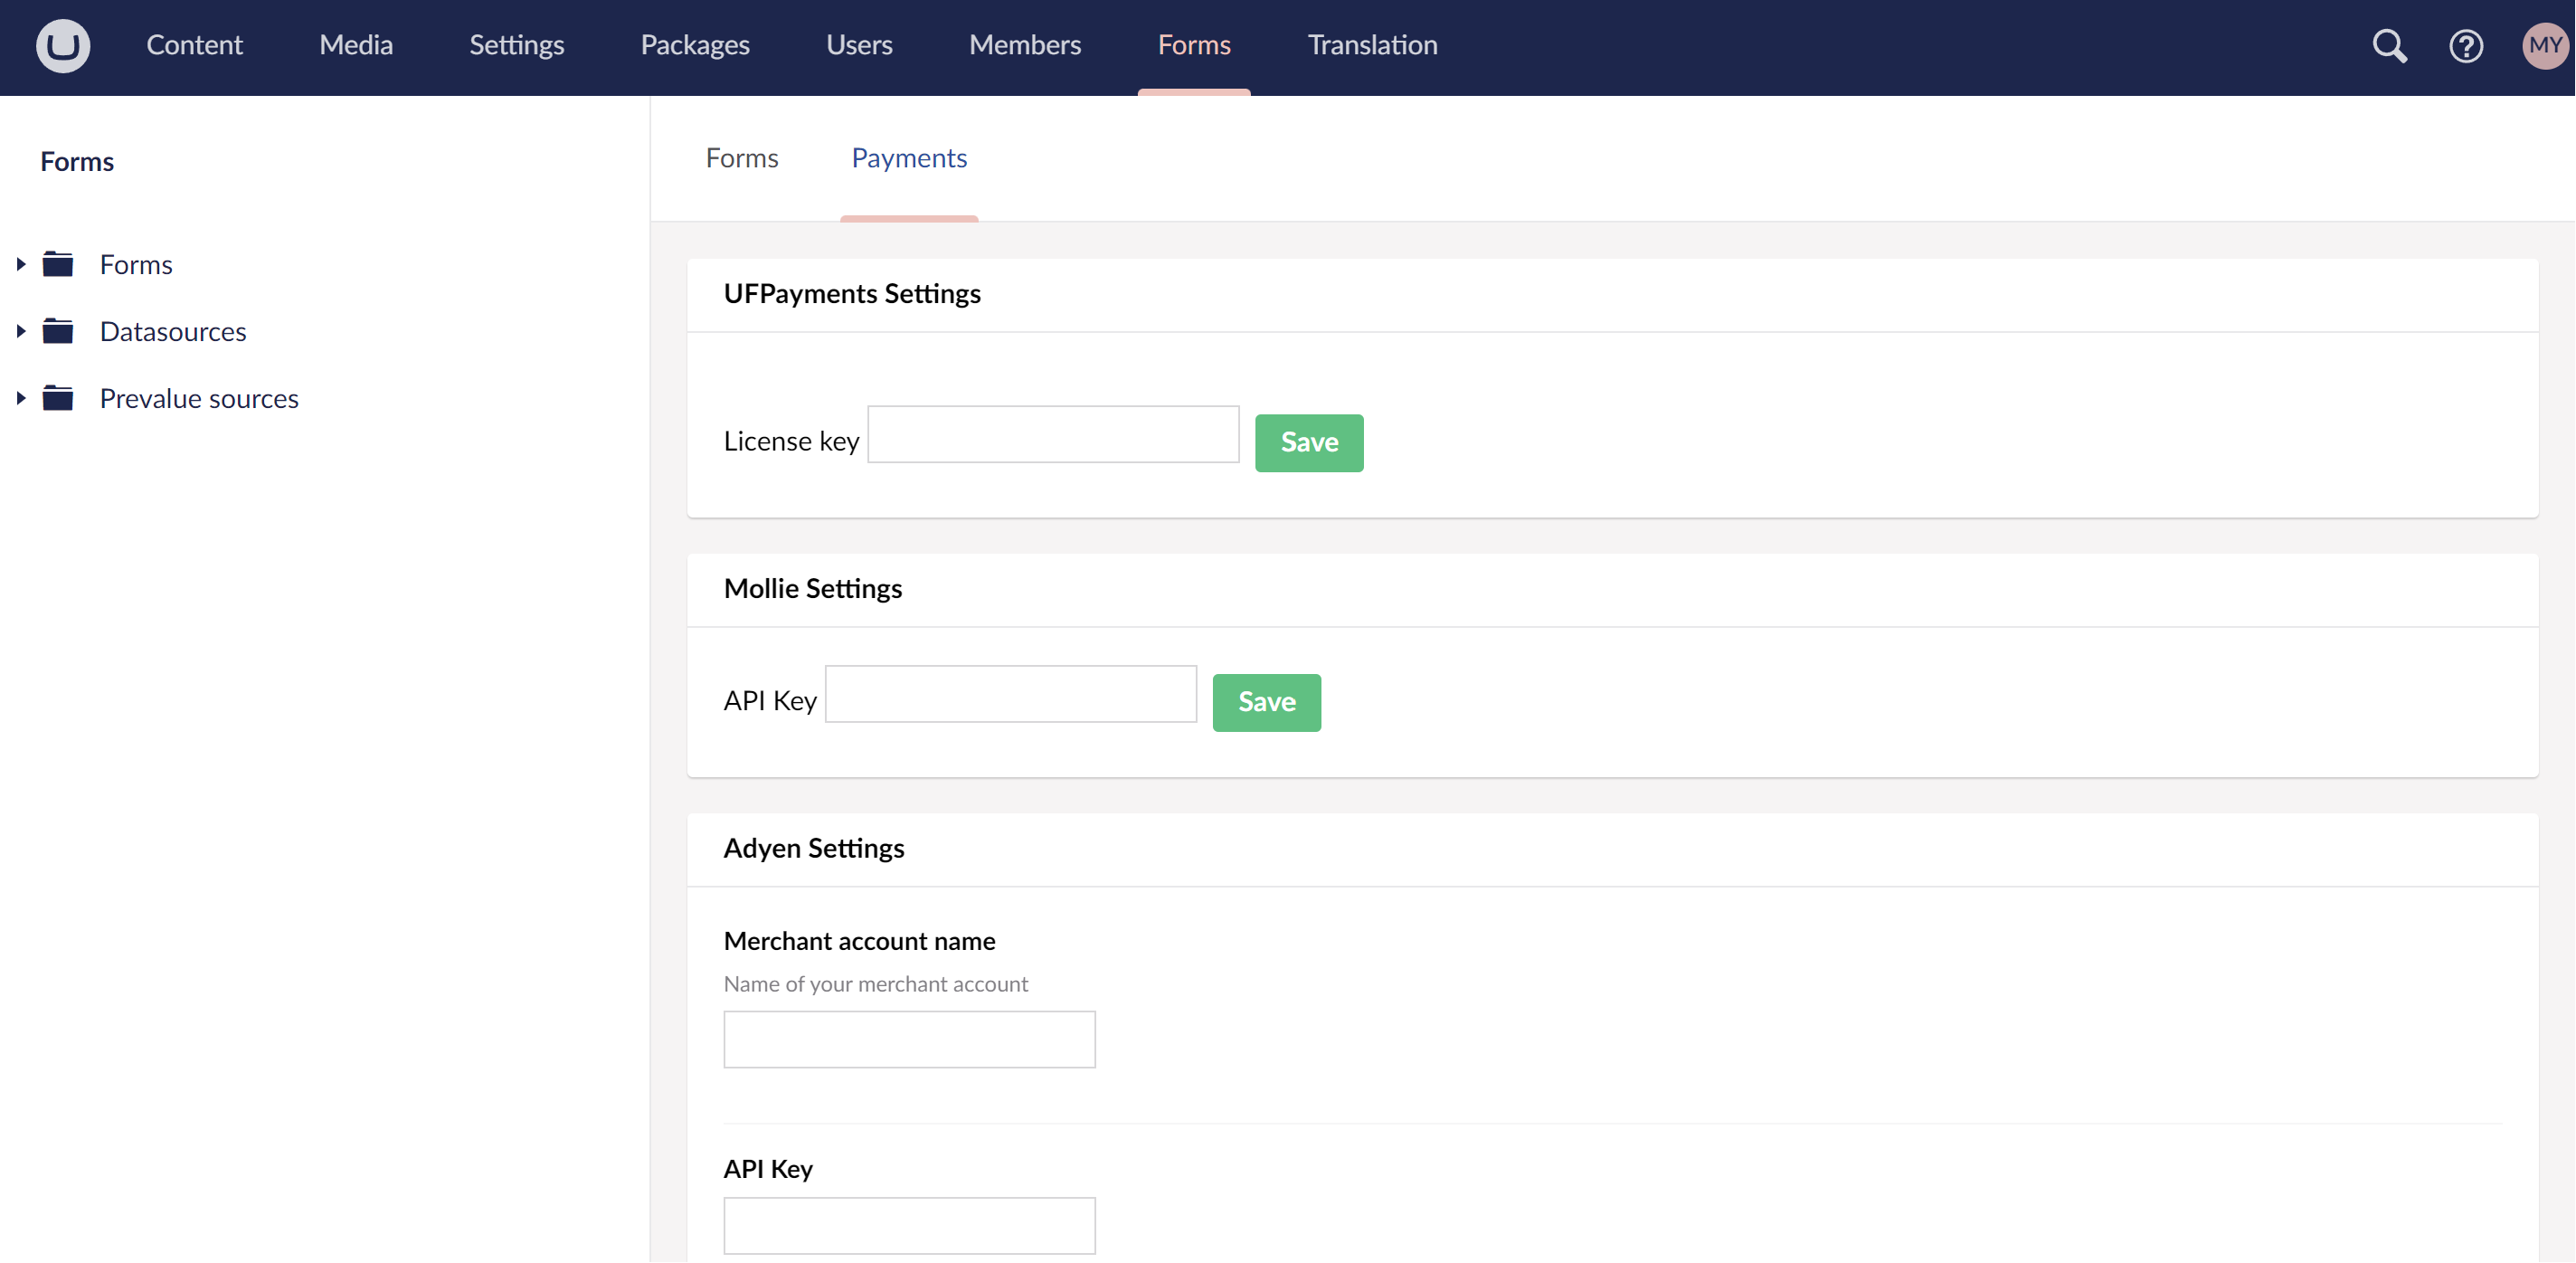The image size is (2576, 1263).
Task: Expand the Datasources tree node arrow
Action: pos(21,331)
